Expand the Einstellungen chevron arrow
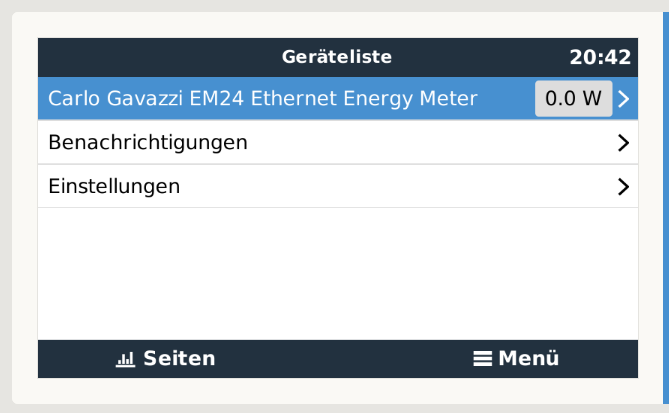Screen dimensions: 669x413 click(x=623, y=187)
